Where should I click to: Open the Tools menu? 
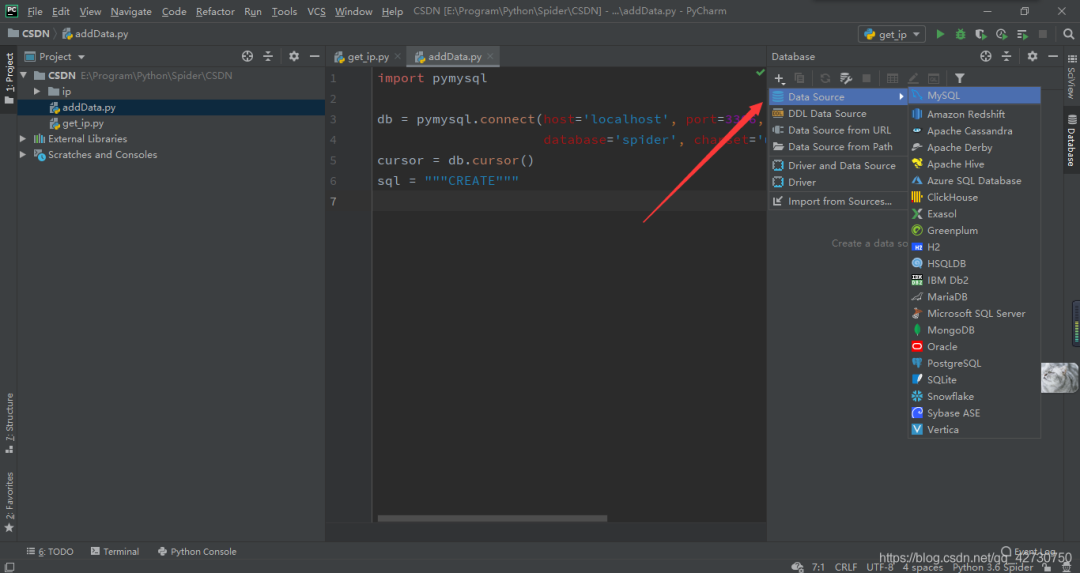(x=284, y=12)
